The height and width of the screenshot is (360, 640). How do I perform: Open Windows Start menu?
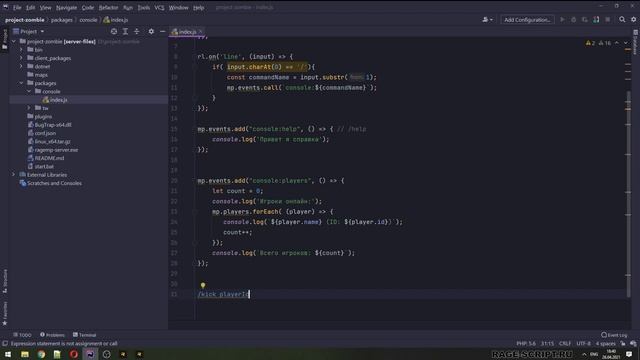coord(8,354)
